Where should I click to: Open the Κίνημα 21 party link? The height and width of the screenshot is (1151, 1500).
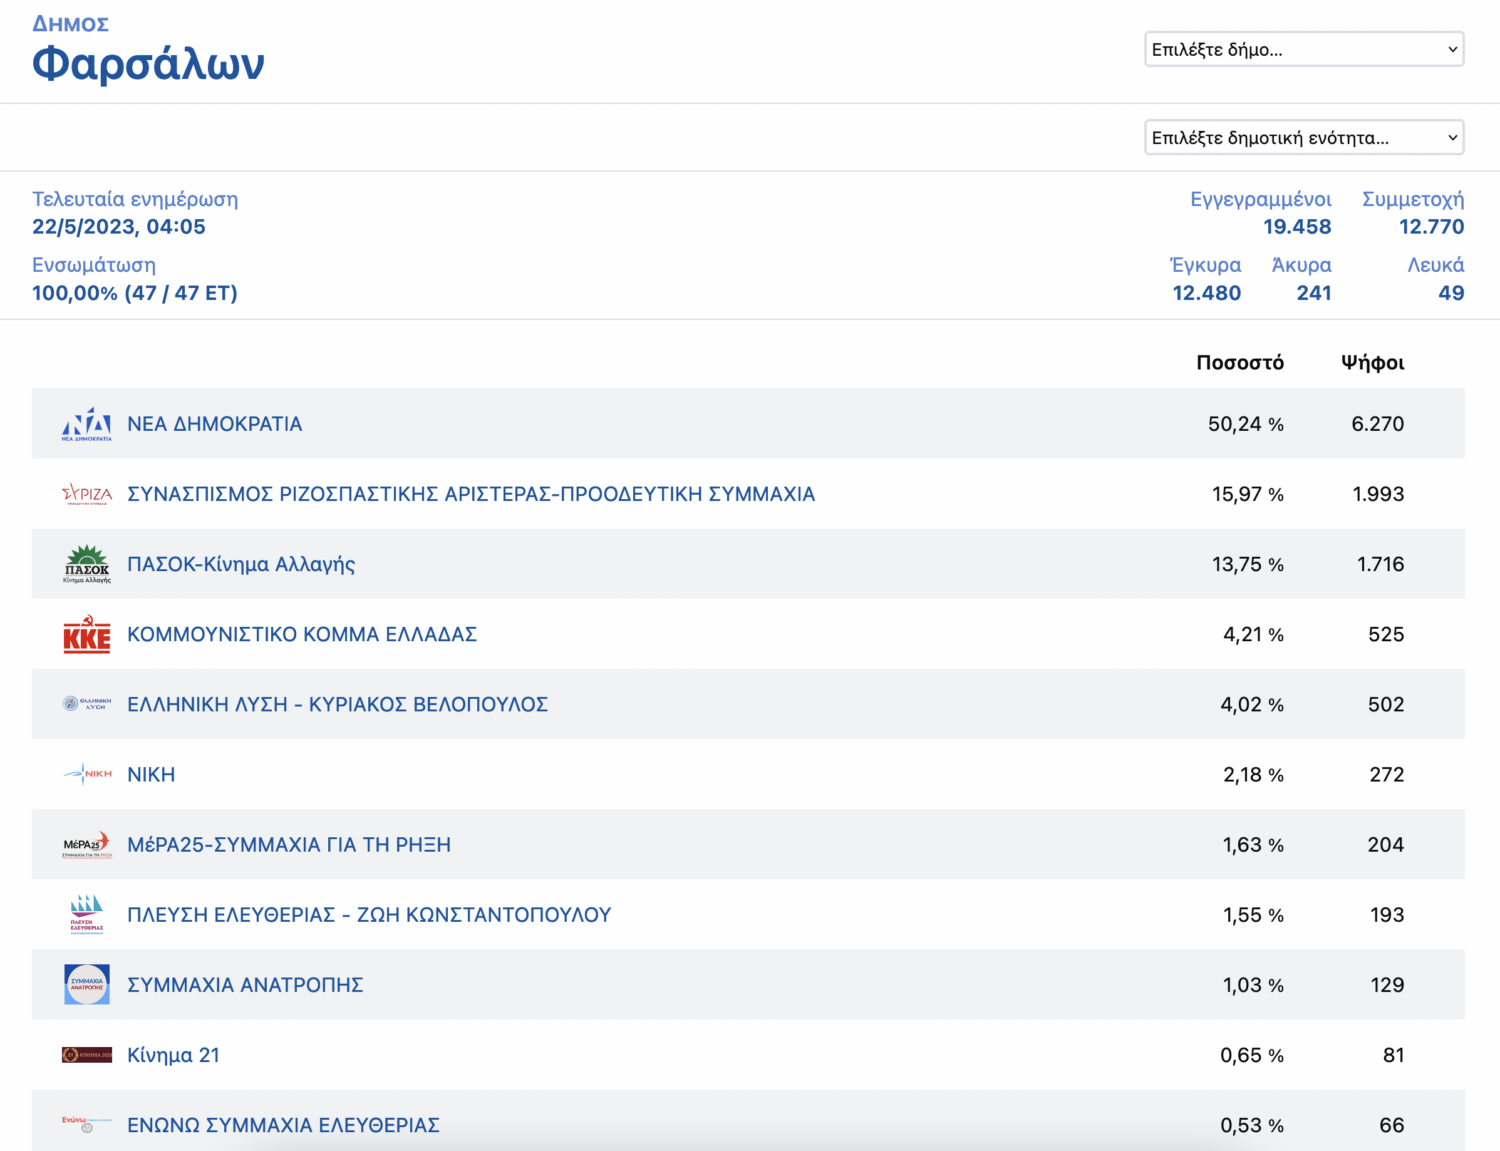coord(173,1055)
